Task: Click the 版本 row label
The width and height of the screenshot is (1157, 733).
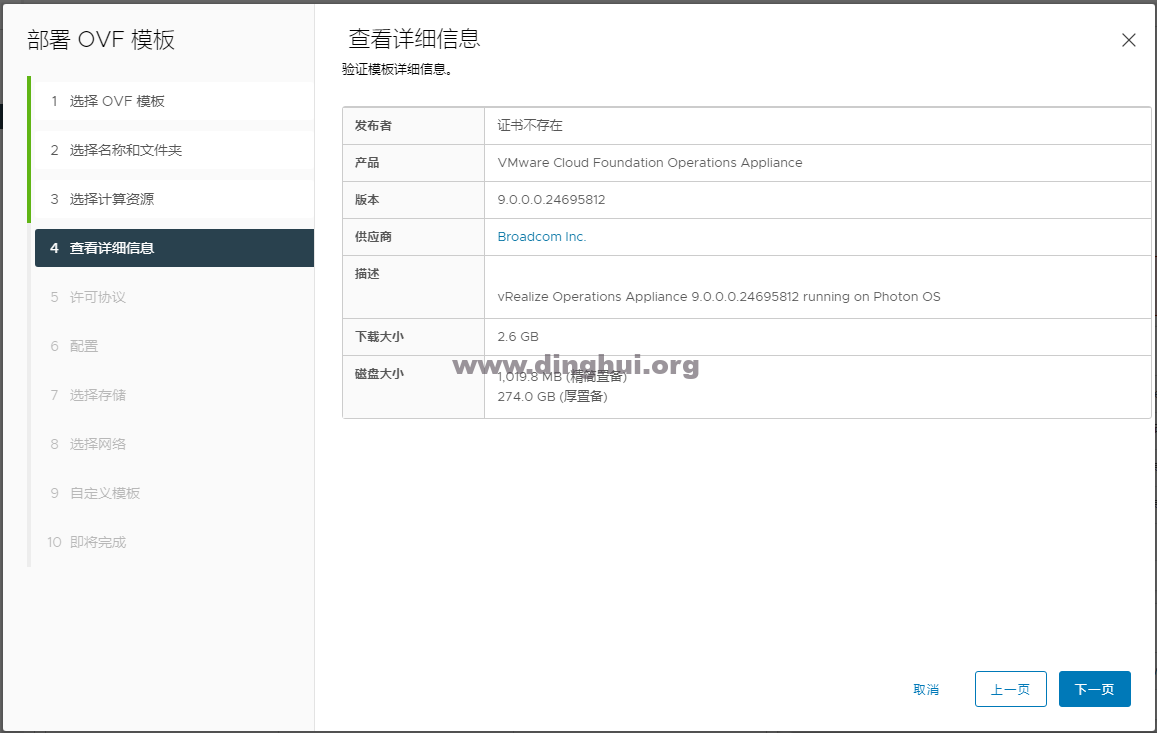Action: (x=367, y=200)
